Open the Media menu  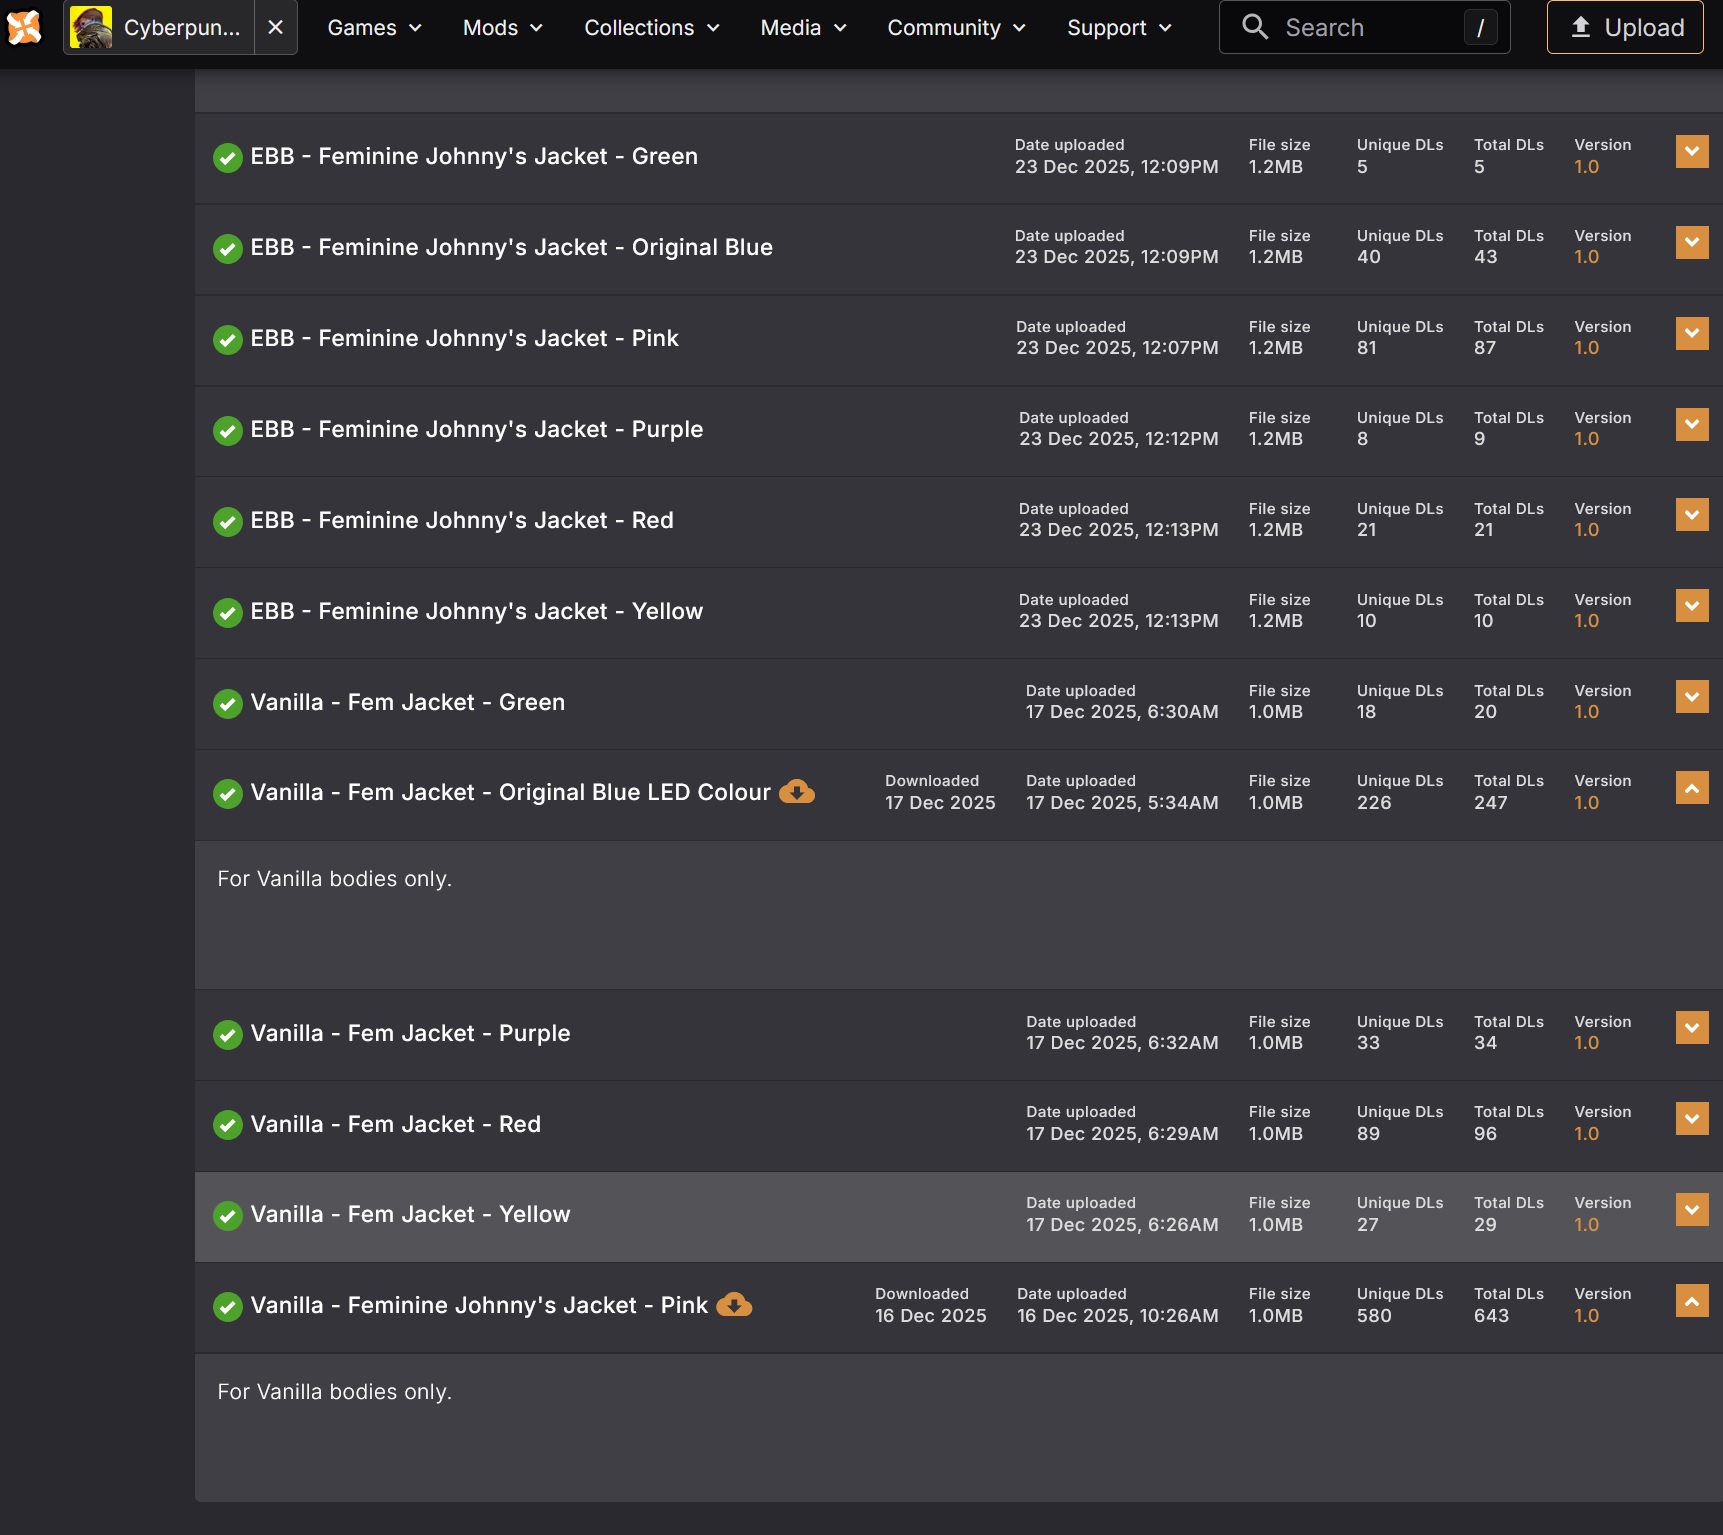[804, 27]
